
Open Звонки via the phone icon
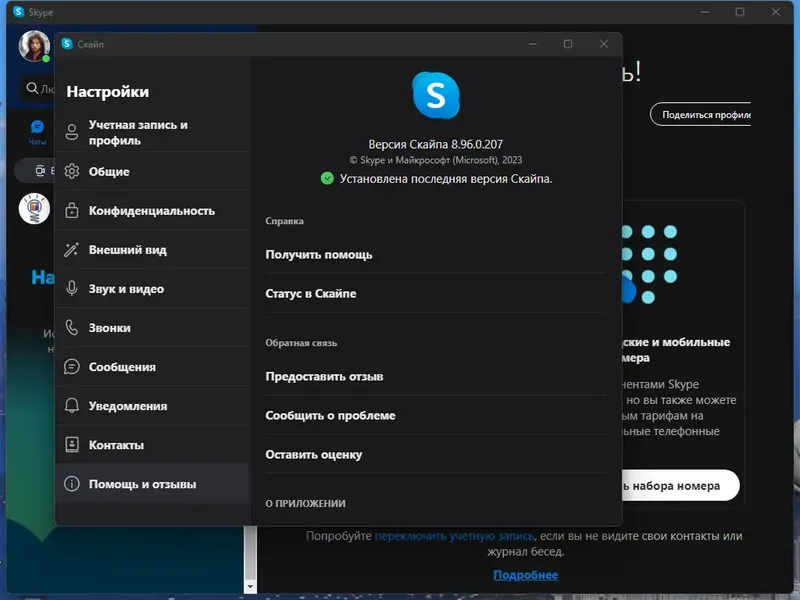click(x=71, y=327)
